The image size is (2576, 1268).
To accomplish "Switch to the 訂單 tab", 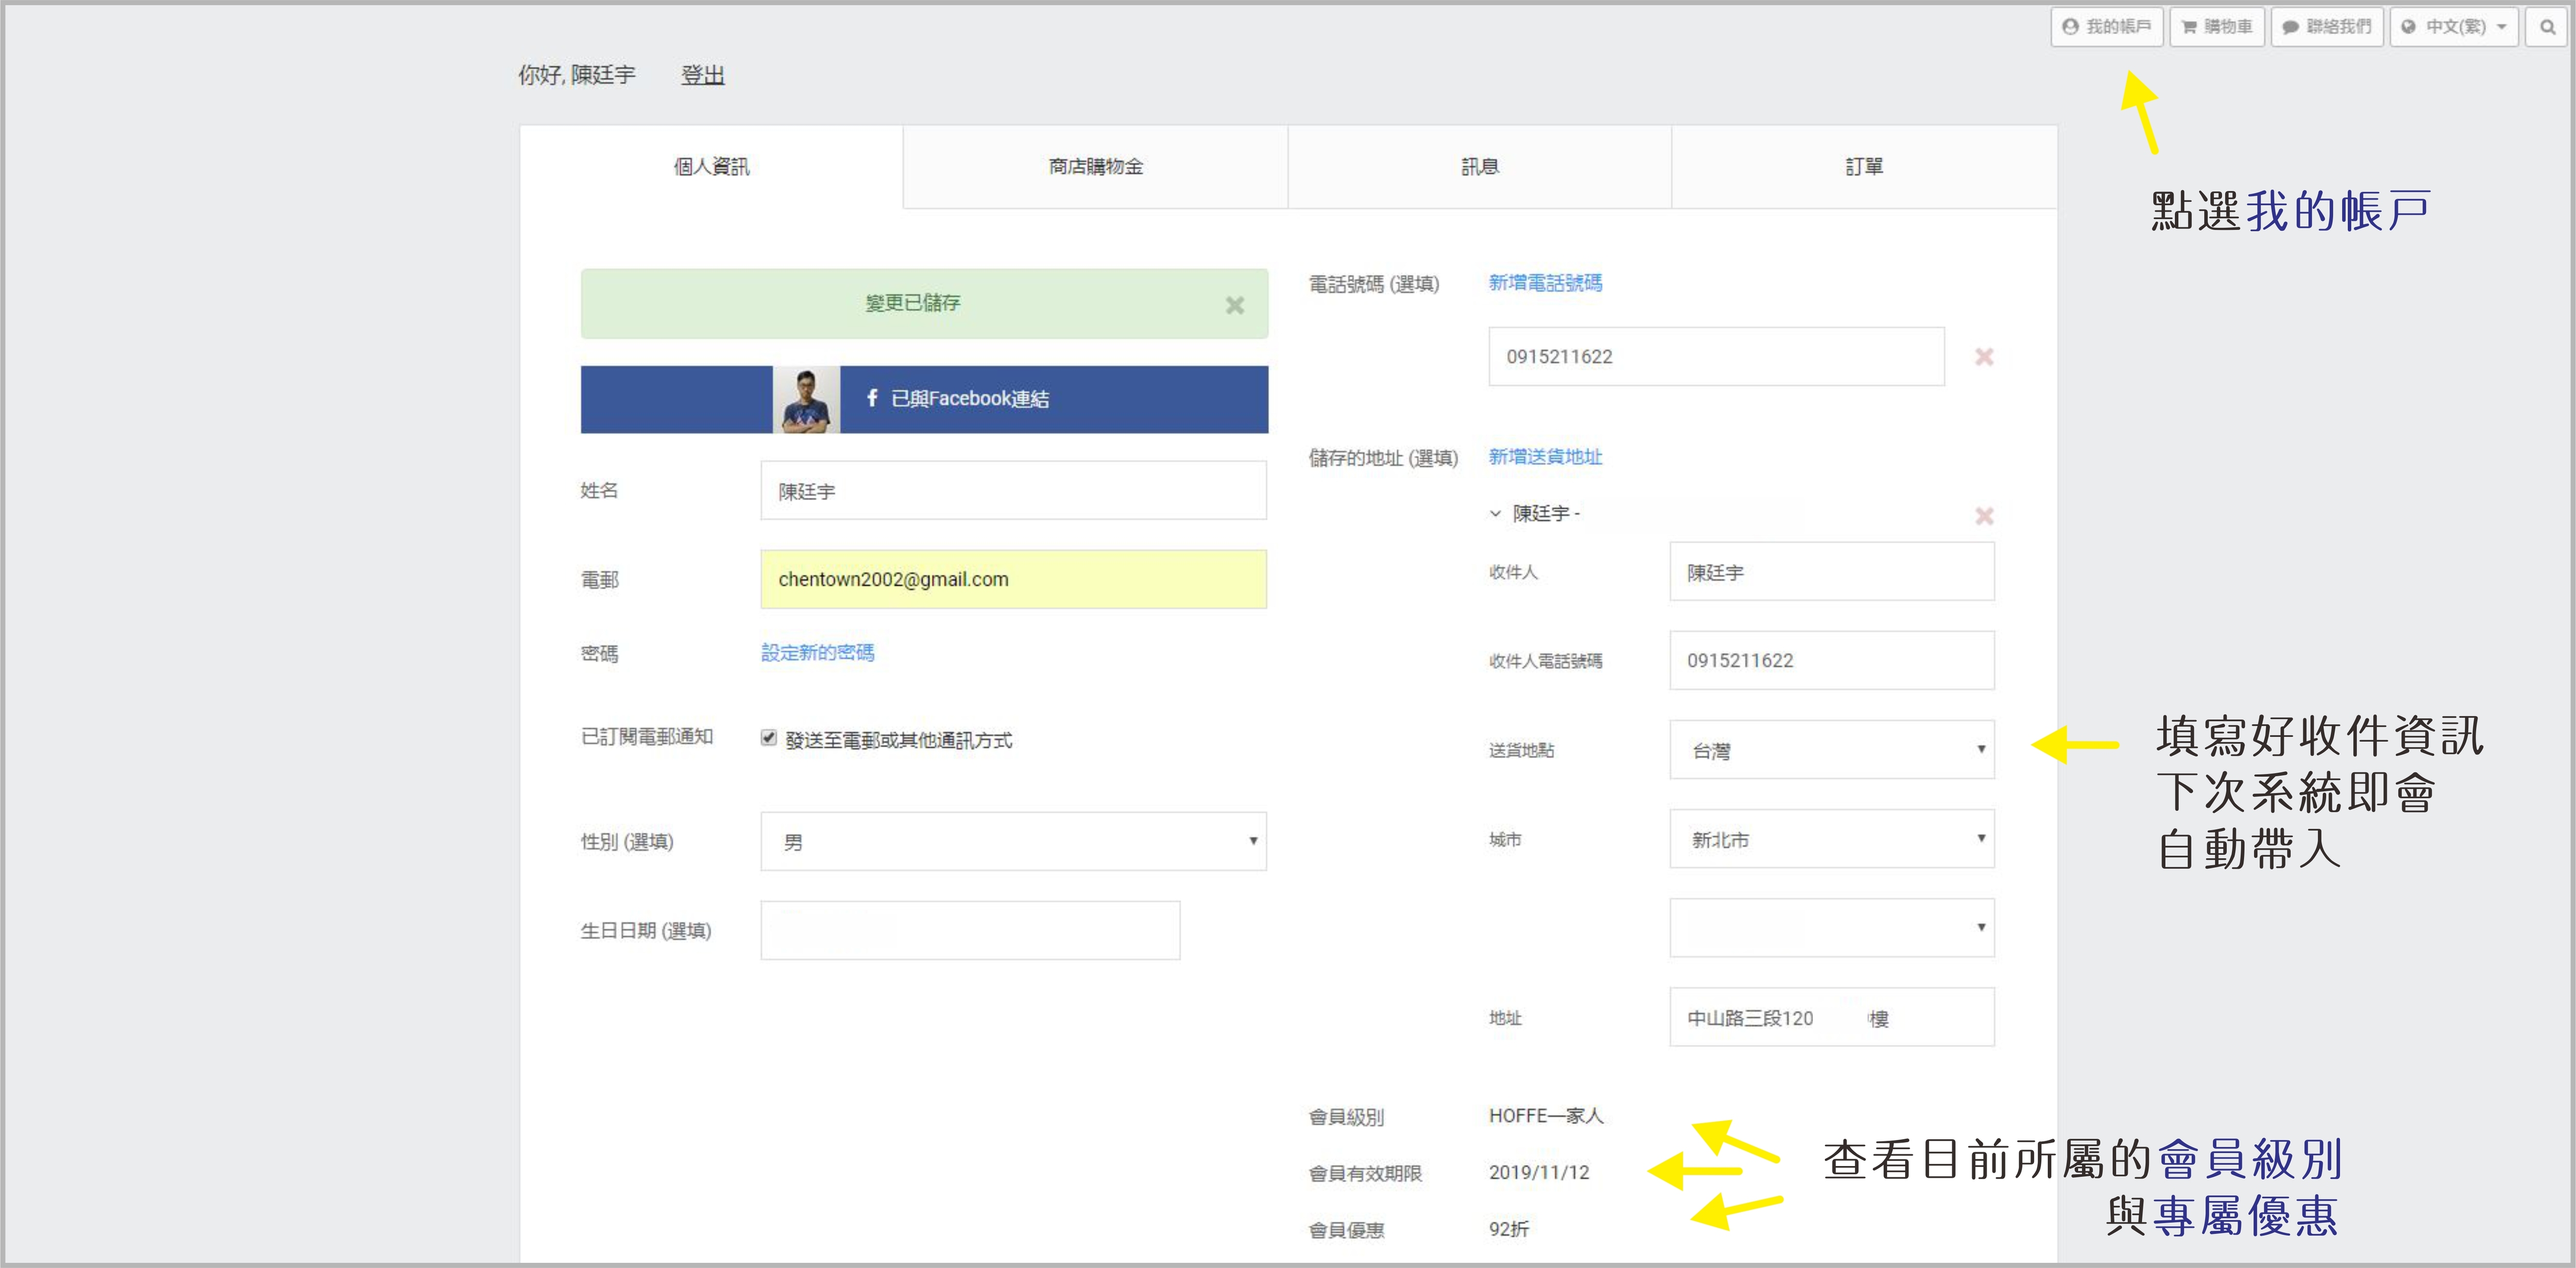I will coord(1863,167).
